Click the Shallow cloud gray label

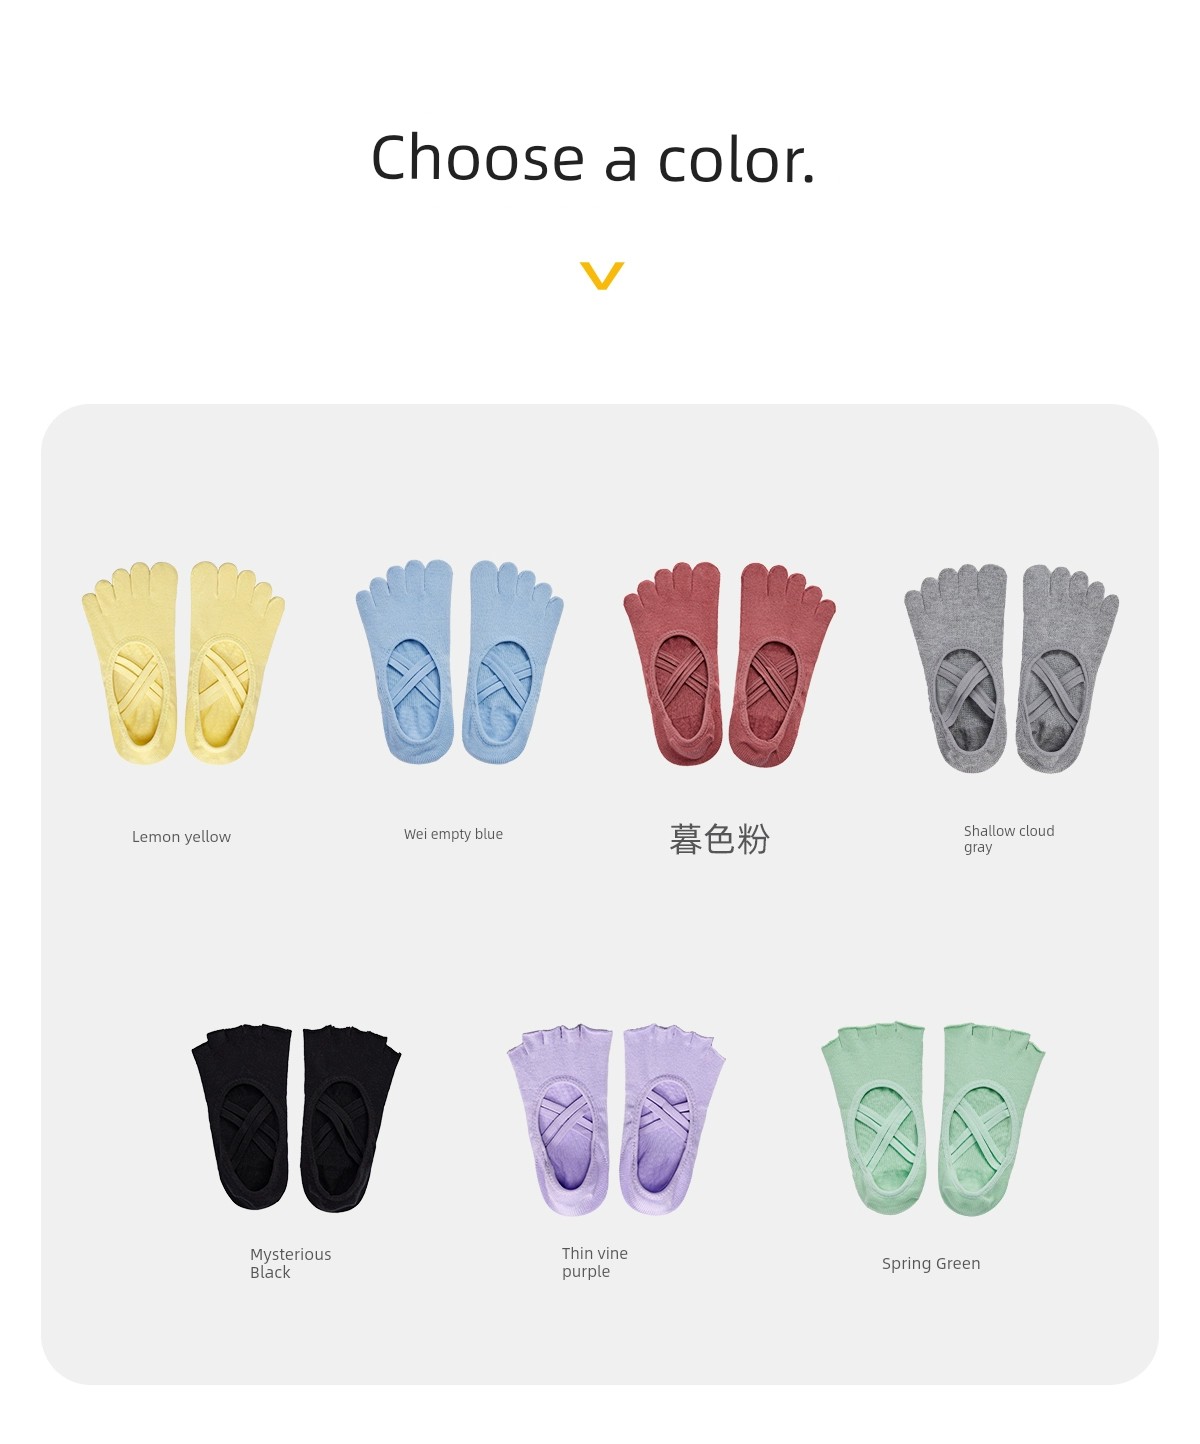(1009, 839)
